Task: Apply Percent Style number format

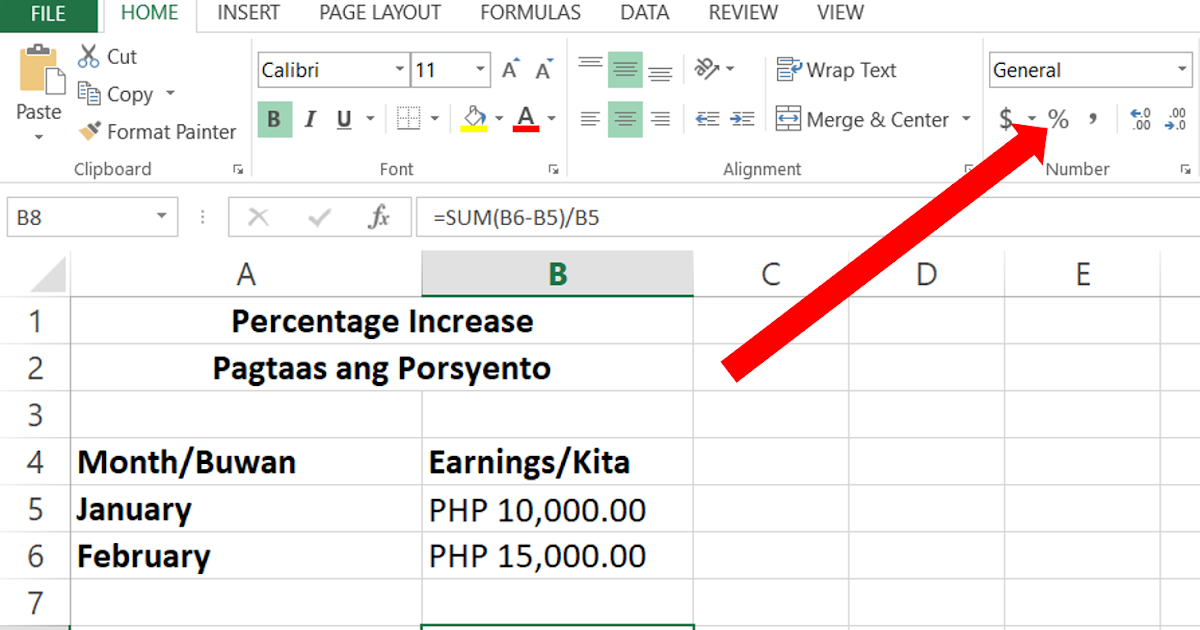Action: pyautogui.click(x=1058, y=119)
